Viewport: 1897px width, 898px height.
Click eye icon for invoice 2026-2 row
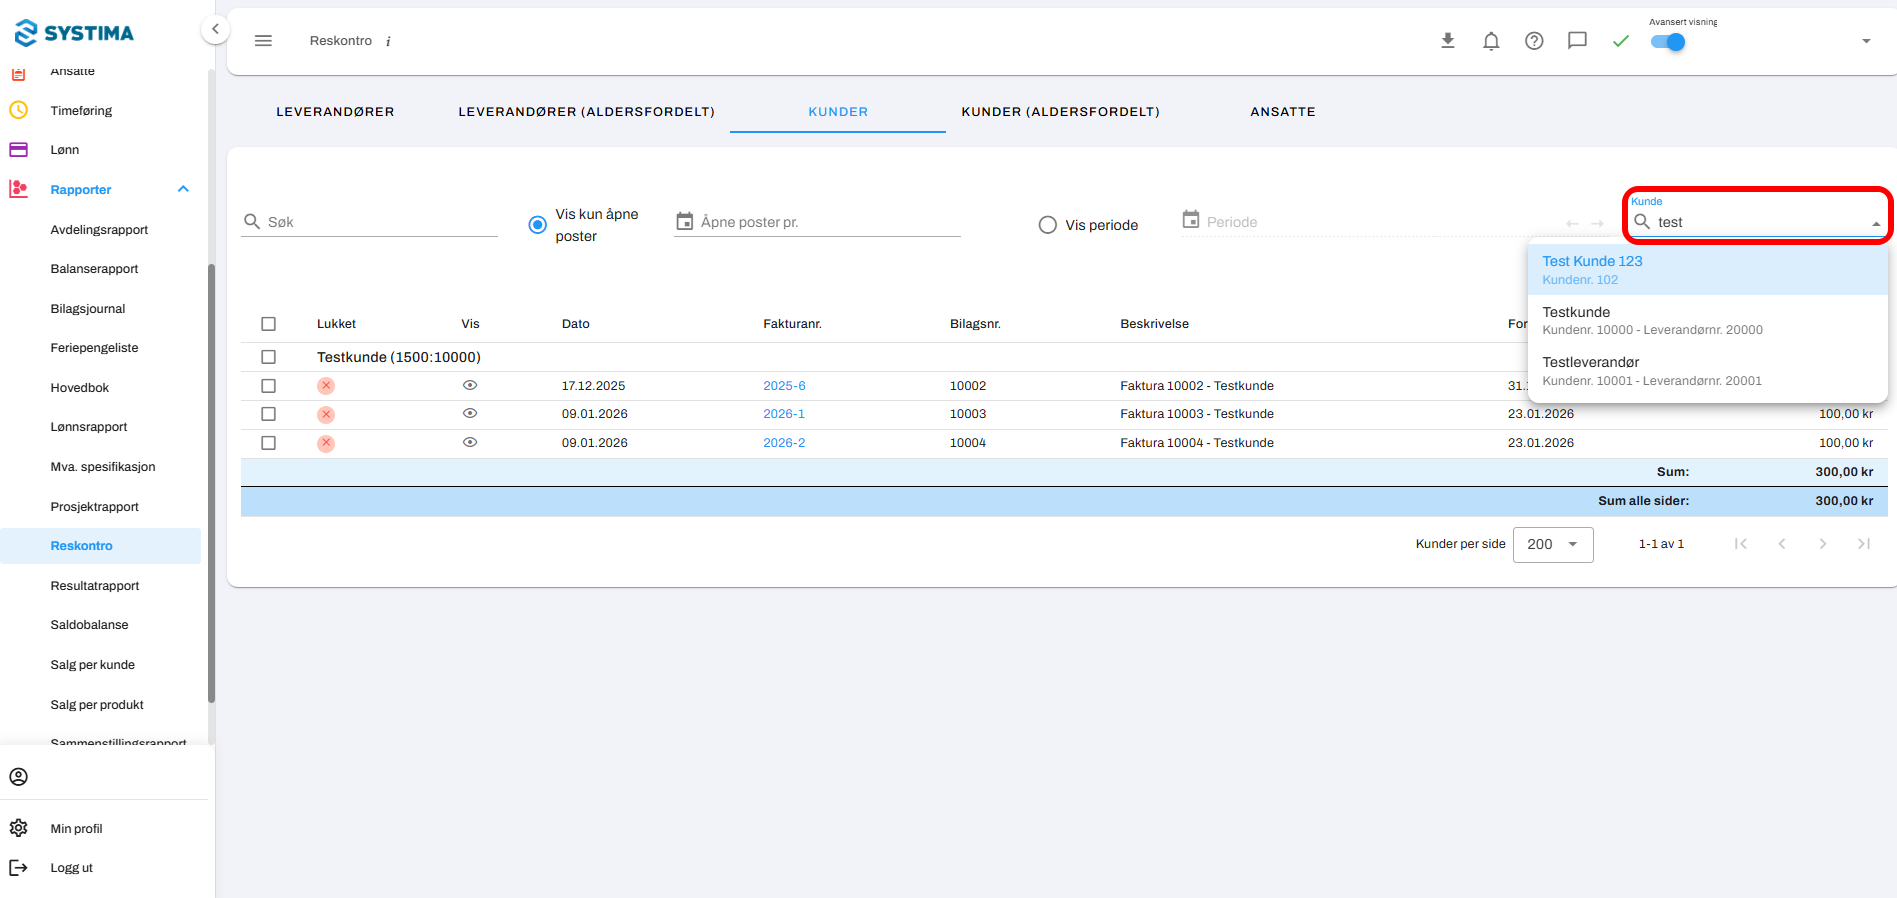tap(470, 442)
